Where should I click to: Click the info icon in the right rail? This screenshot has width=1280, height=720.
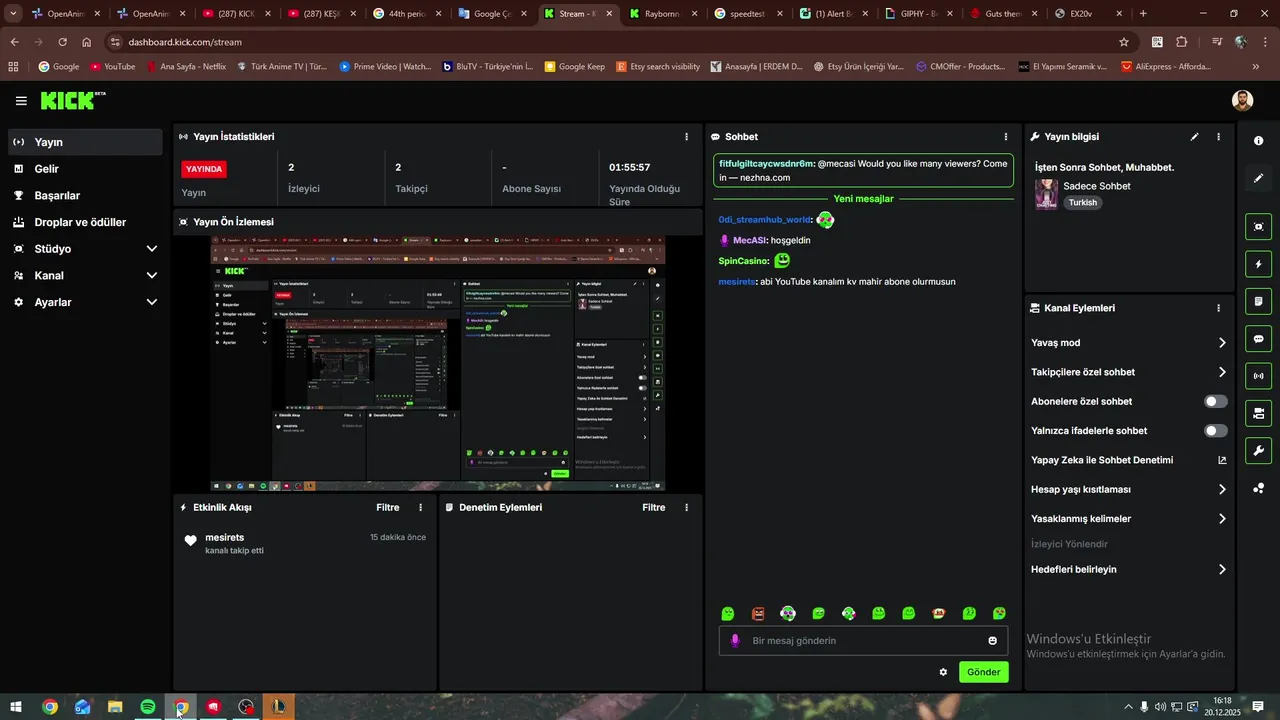[1258, 141]
